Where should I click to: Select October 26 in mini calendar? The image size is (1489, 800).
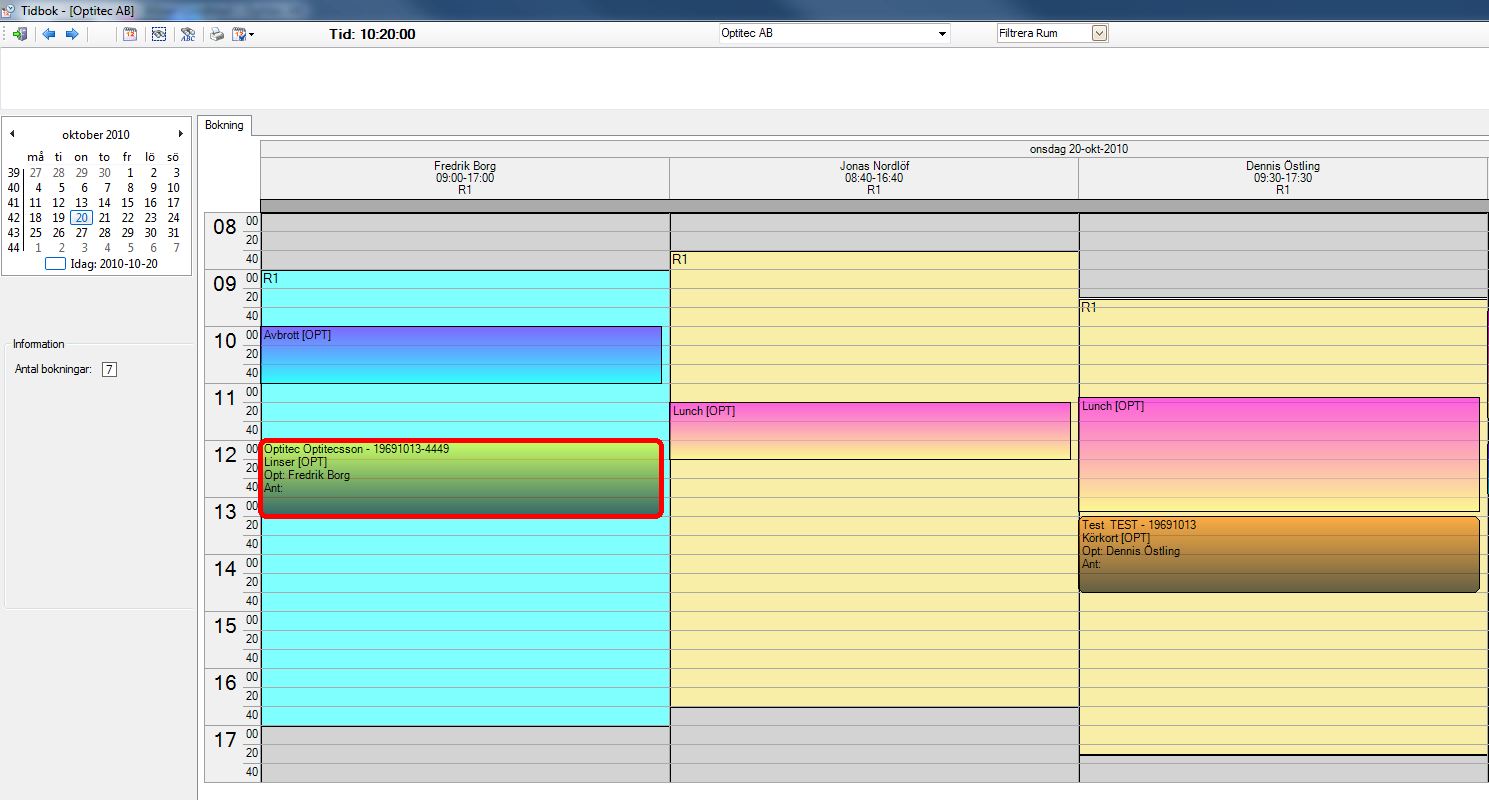click(x=58, y=232)
